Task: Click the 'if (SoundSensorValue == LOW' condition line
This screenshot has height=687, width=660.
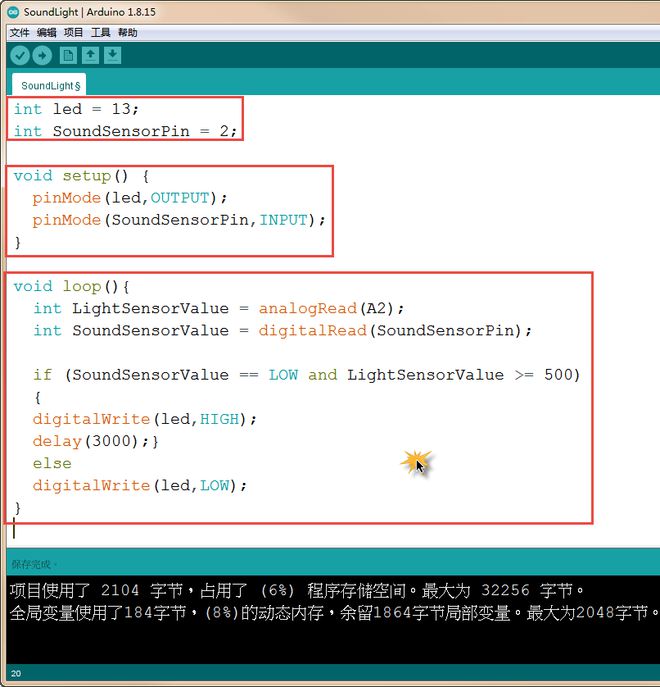Action: (306, 375)
